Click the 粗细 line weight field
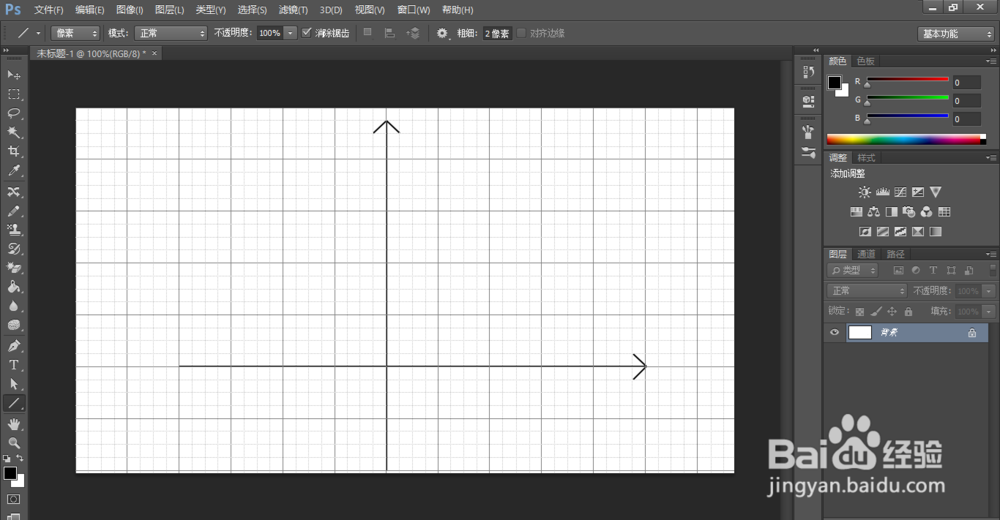Screen dimensions: 1000x520 (x=497, y=33)
